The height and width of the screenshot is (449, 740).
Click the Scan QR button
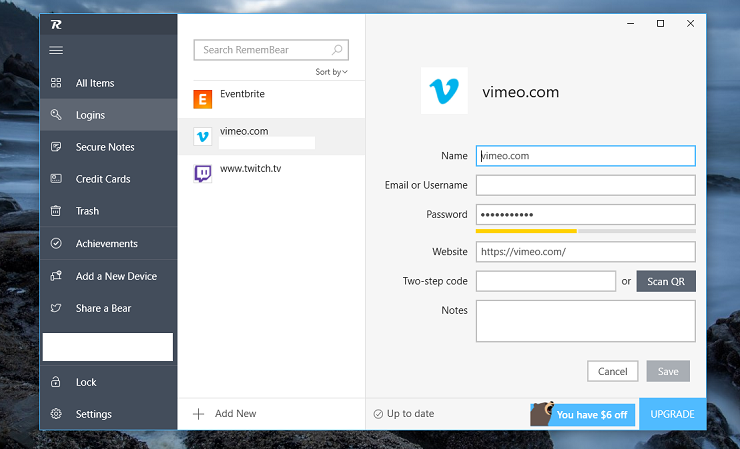(x=666, y=281)
